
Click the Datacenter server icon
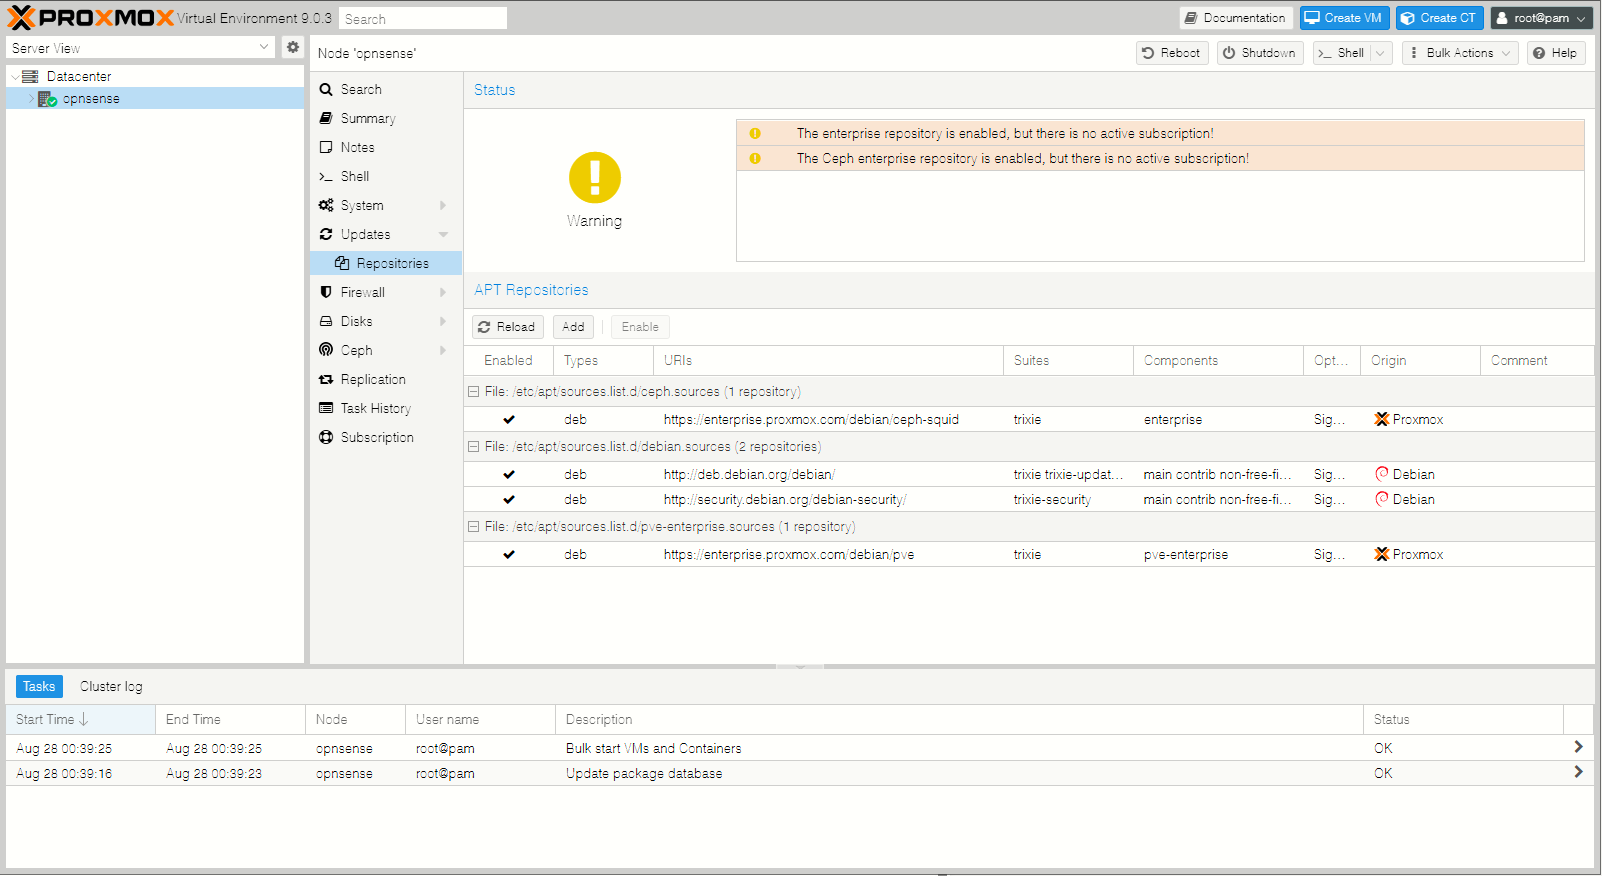(30, 76)
